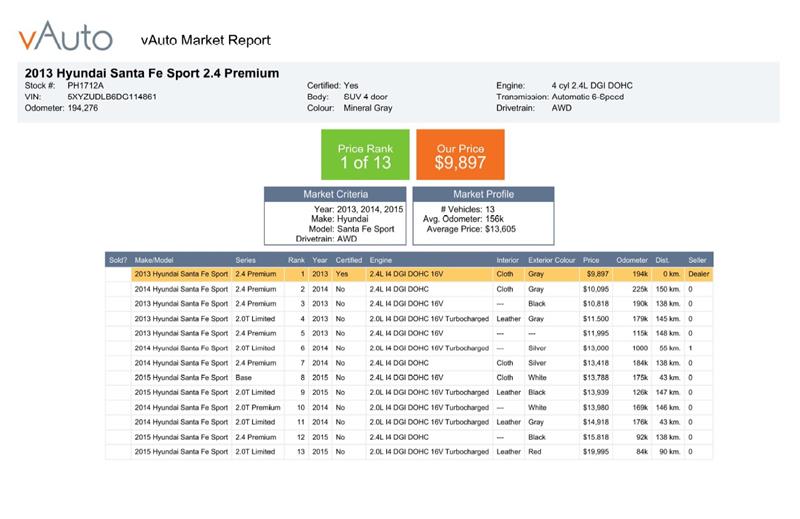Click the Interior column header
This screenshot has width=800, height=519.
pyautogui.click(x=508, y=260)
